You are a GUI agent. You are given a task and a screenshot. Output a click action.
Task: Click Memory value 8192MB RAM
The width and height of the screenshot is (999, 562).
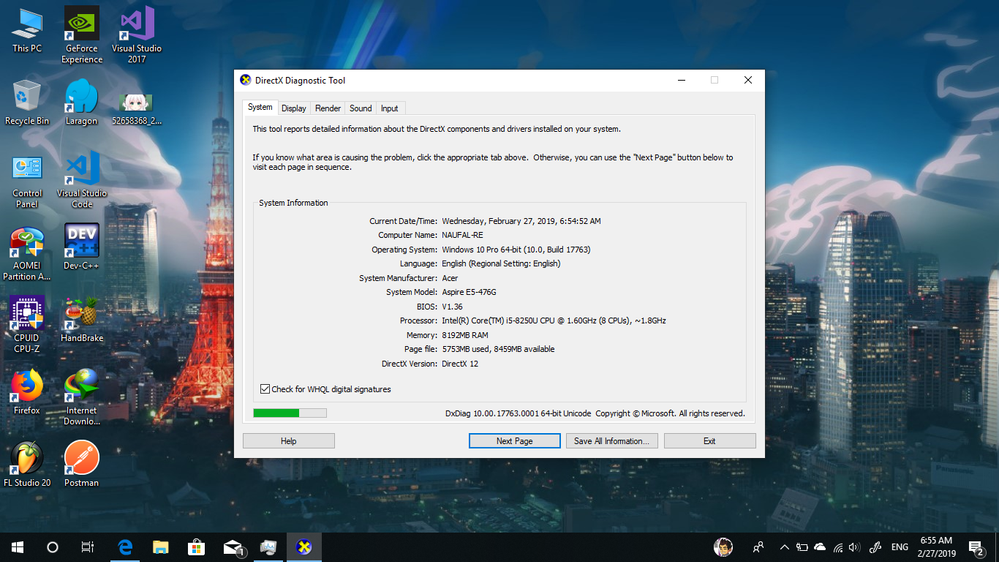pos(465,335)
